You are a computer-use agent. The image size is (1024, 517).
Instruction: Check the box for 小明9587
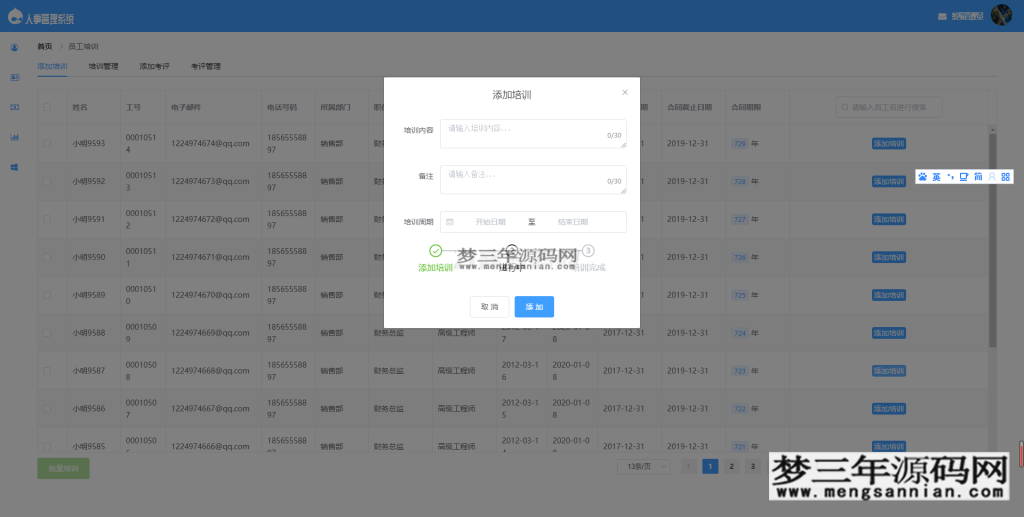coord(47,371)
